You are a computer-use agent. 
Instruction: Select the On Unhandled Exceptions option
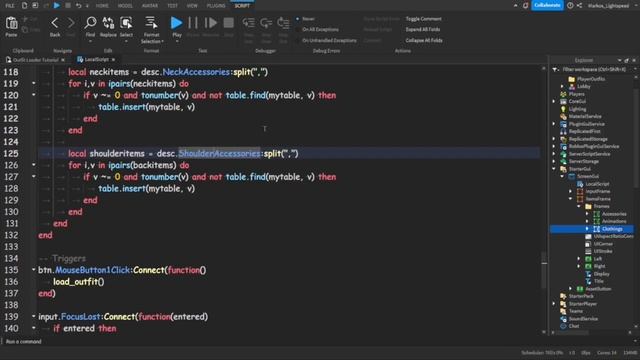[x=326, y=40]
